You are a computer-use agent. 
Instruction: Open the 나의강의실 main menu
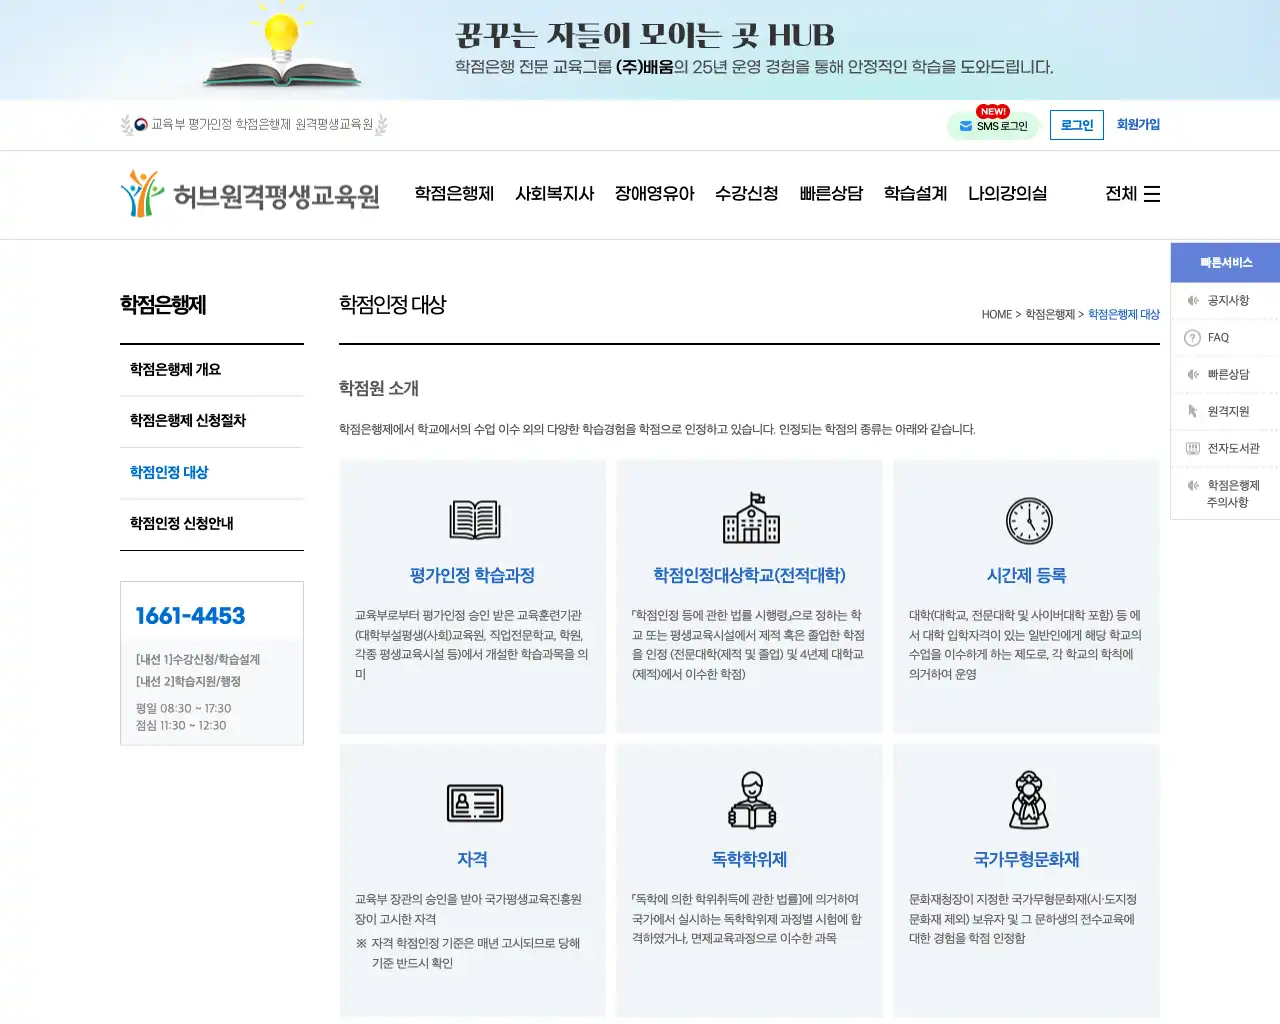(1007, 194)
